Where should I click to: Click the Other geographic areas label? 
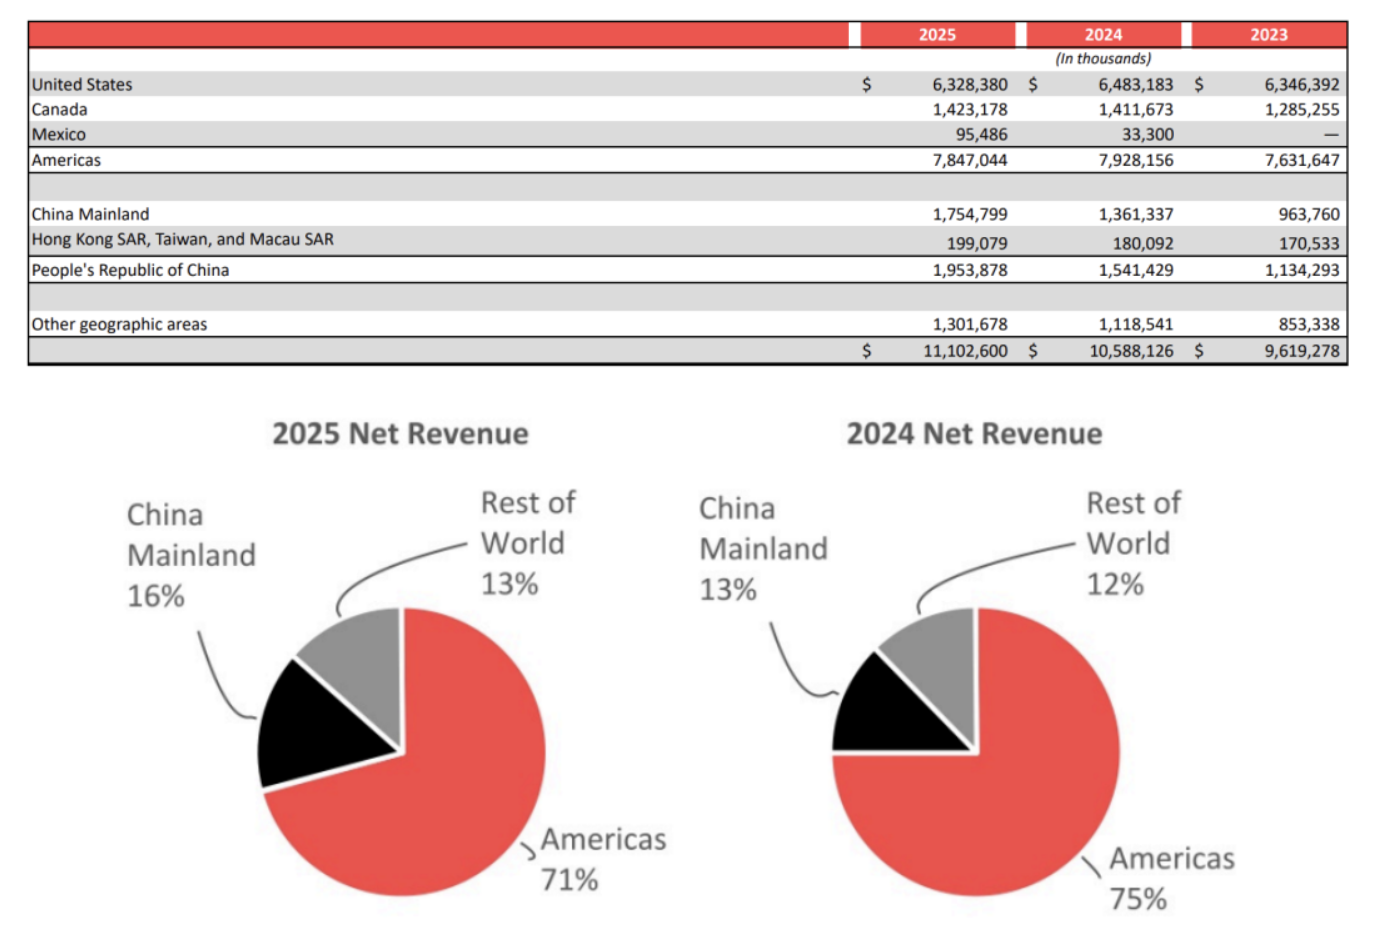click(x=119, y=324)
